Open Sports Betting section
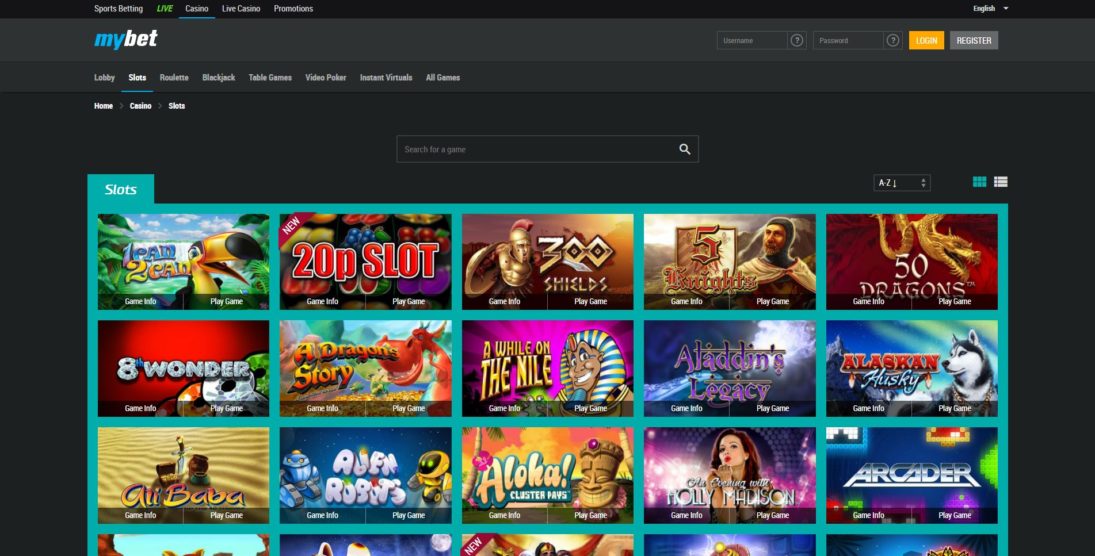This screenshot has height=556, width=1095. click(119, 8)
